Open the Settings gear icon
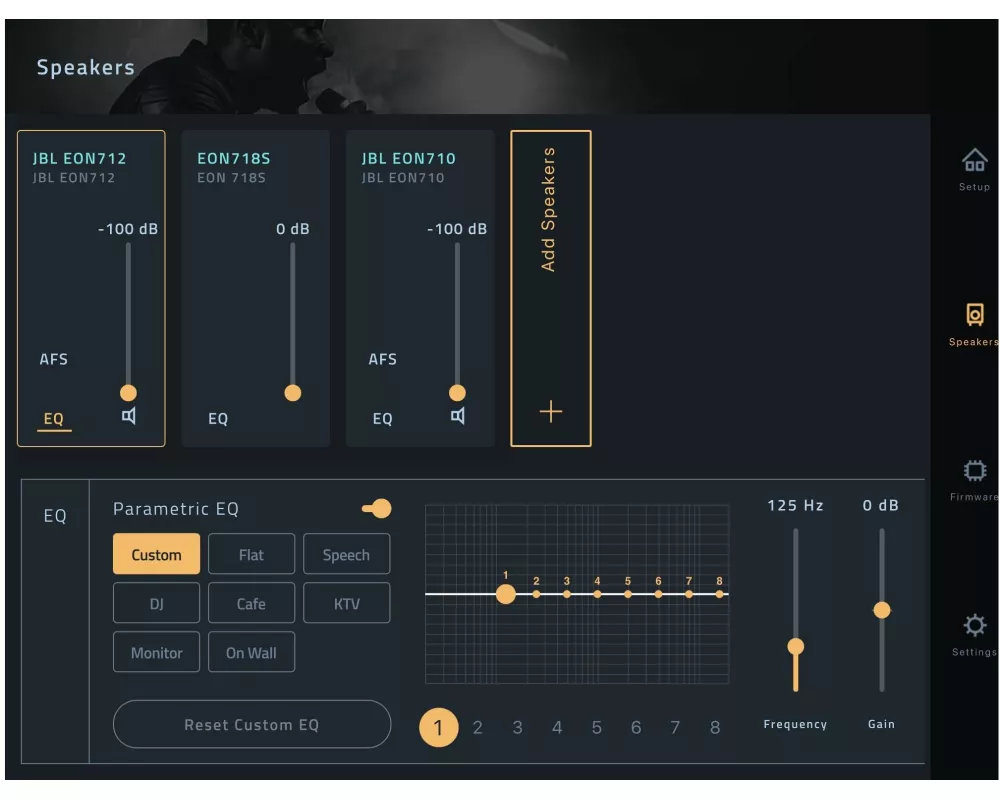1000x800 pixels. tap(974, 626)
